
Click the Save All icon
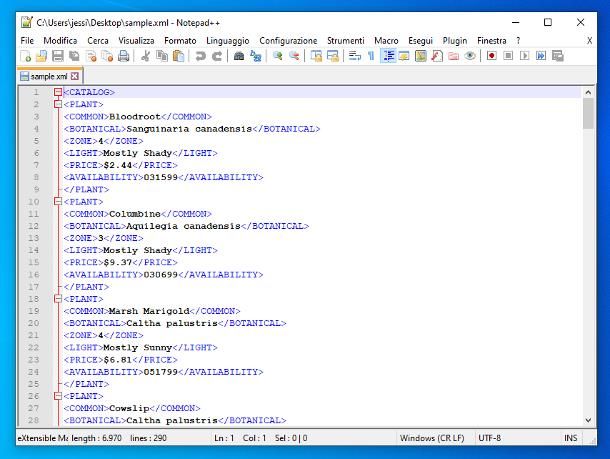coord(74,56)
